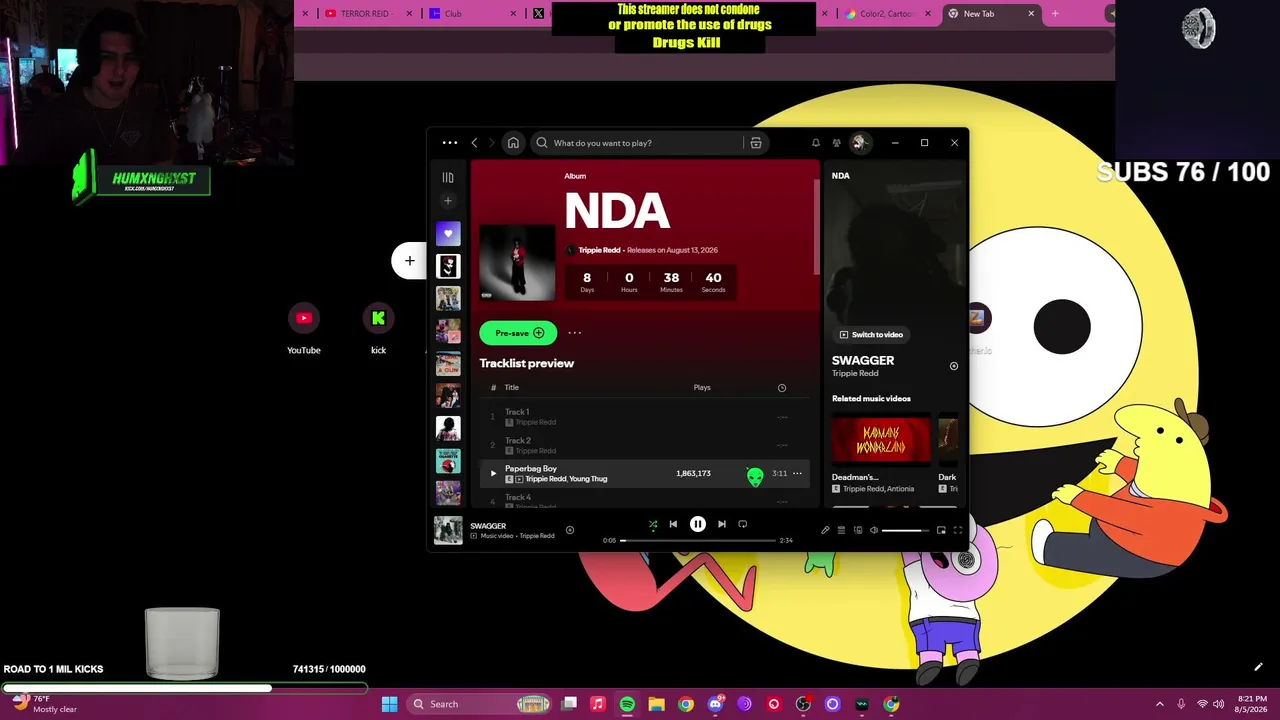Screen dimensions: 1280x720
Task: Toggle shuffle in the player
Action: (x=652, y=524)
